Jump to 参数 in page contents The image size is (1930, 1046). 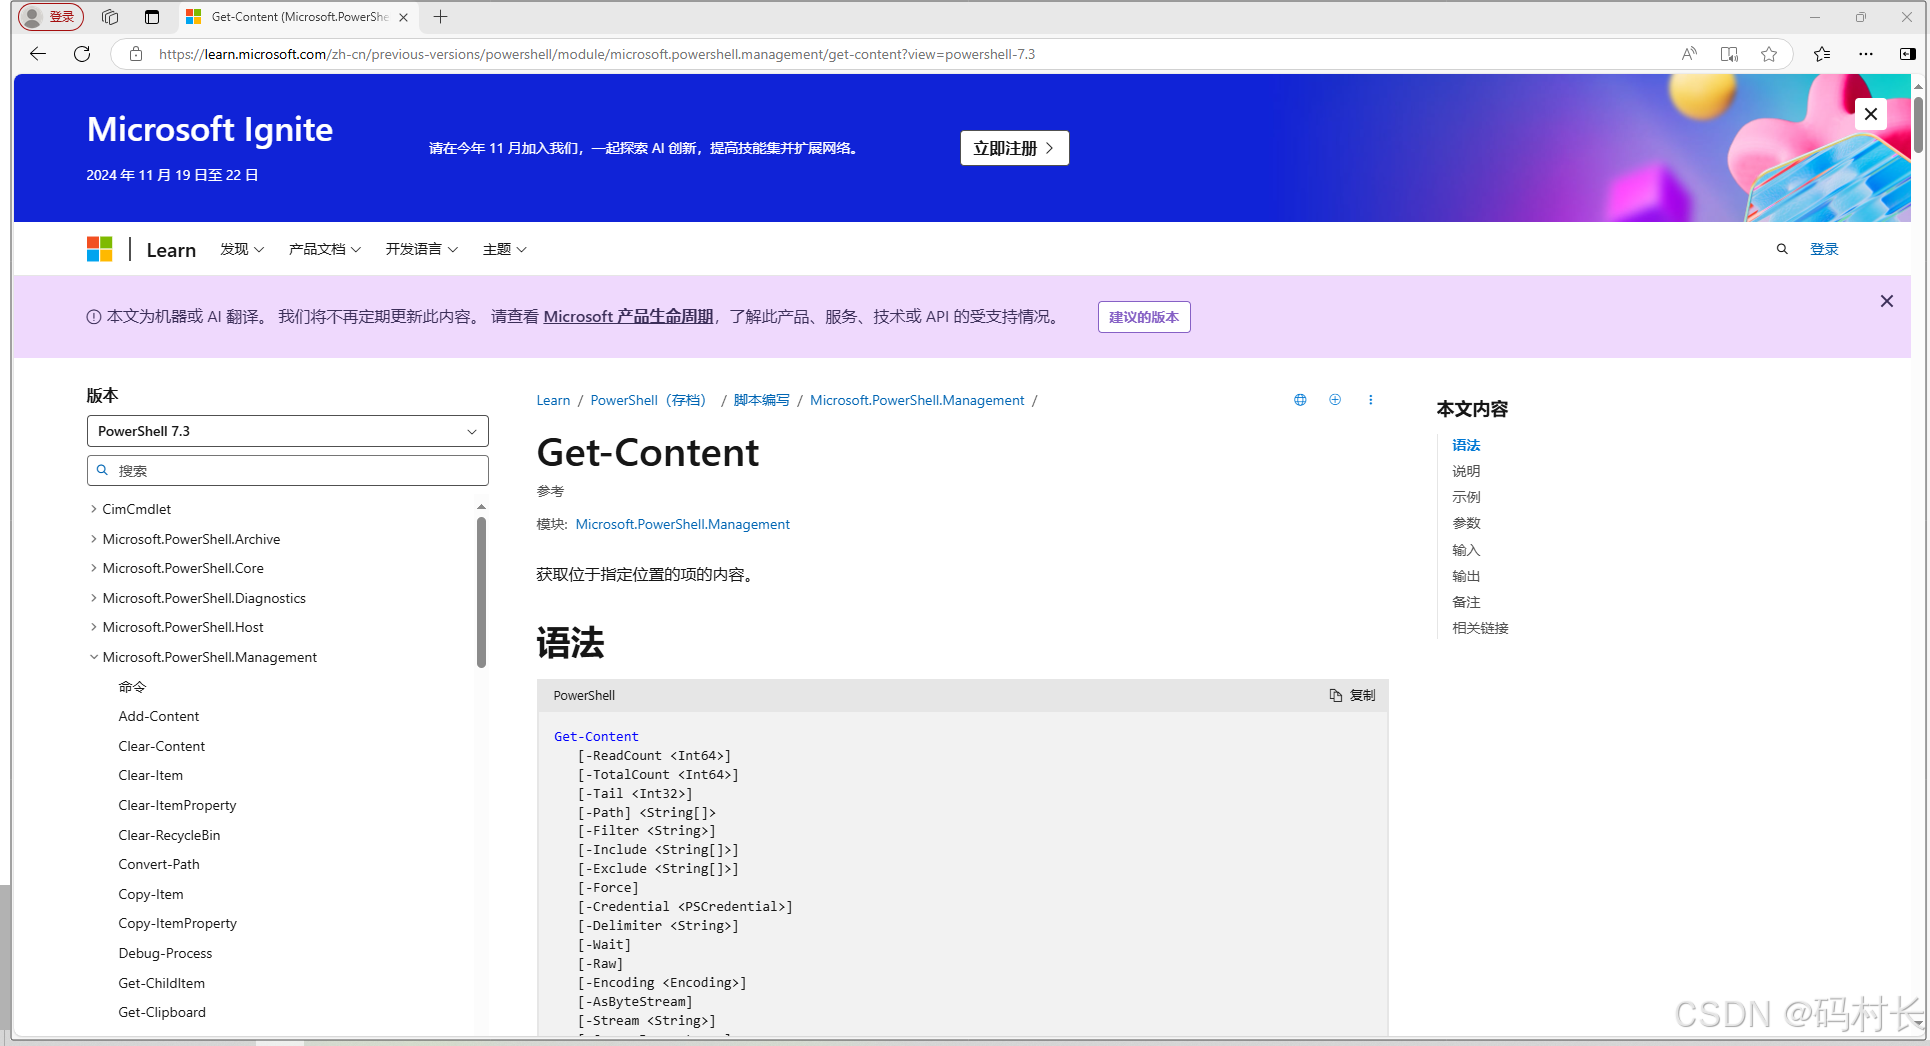click(1466, 523)
